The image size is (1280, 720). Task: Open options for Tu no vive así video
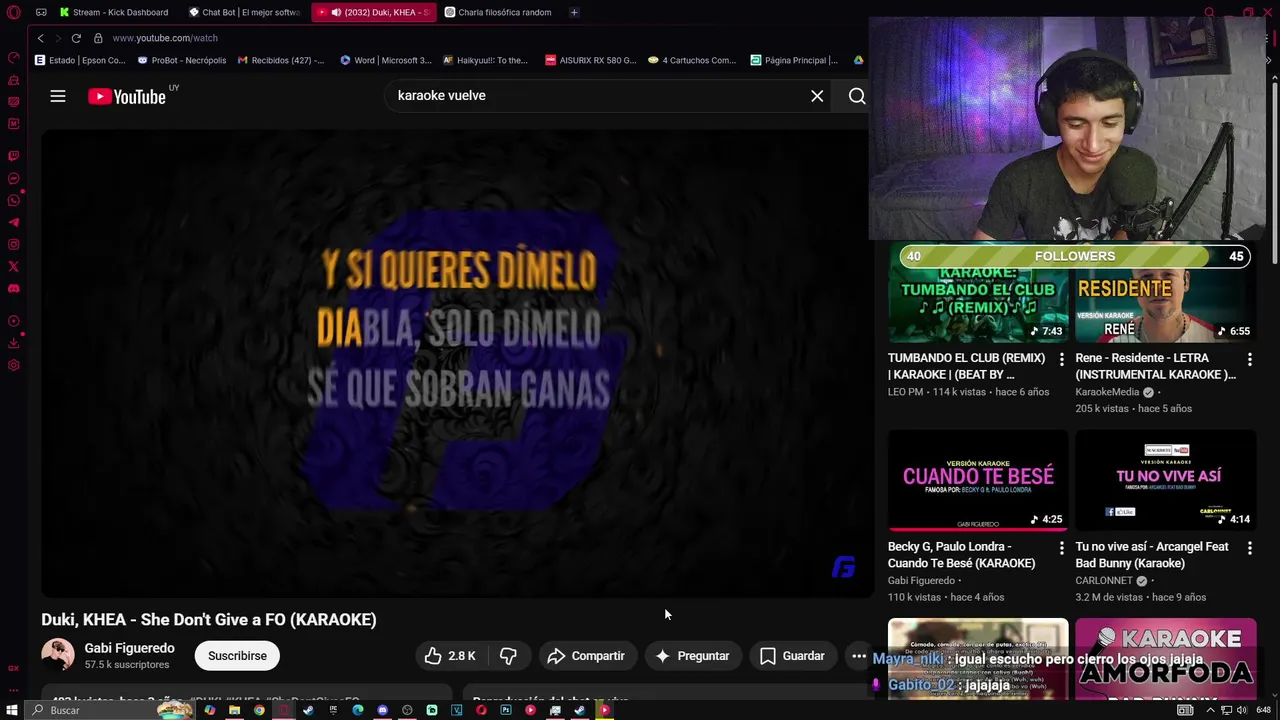[1249, 548]
